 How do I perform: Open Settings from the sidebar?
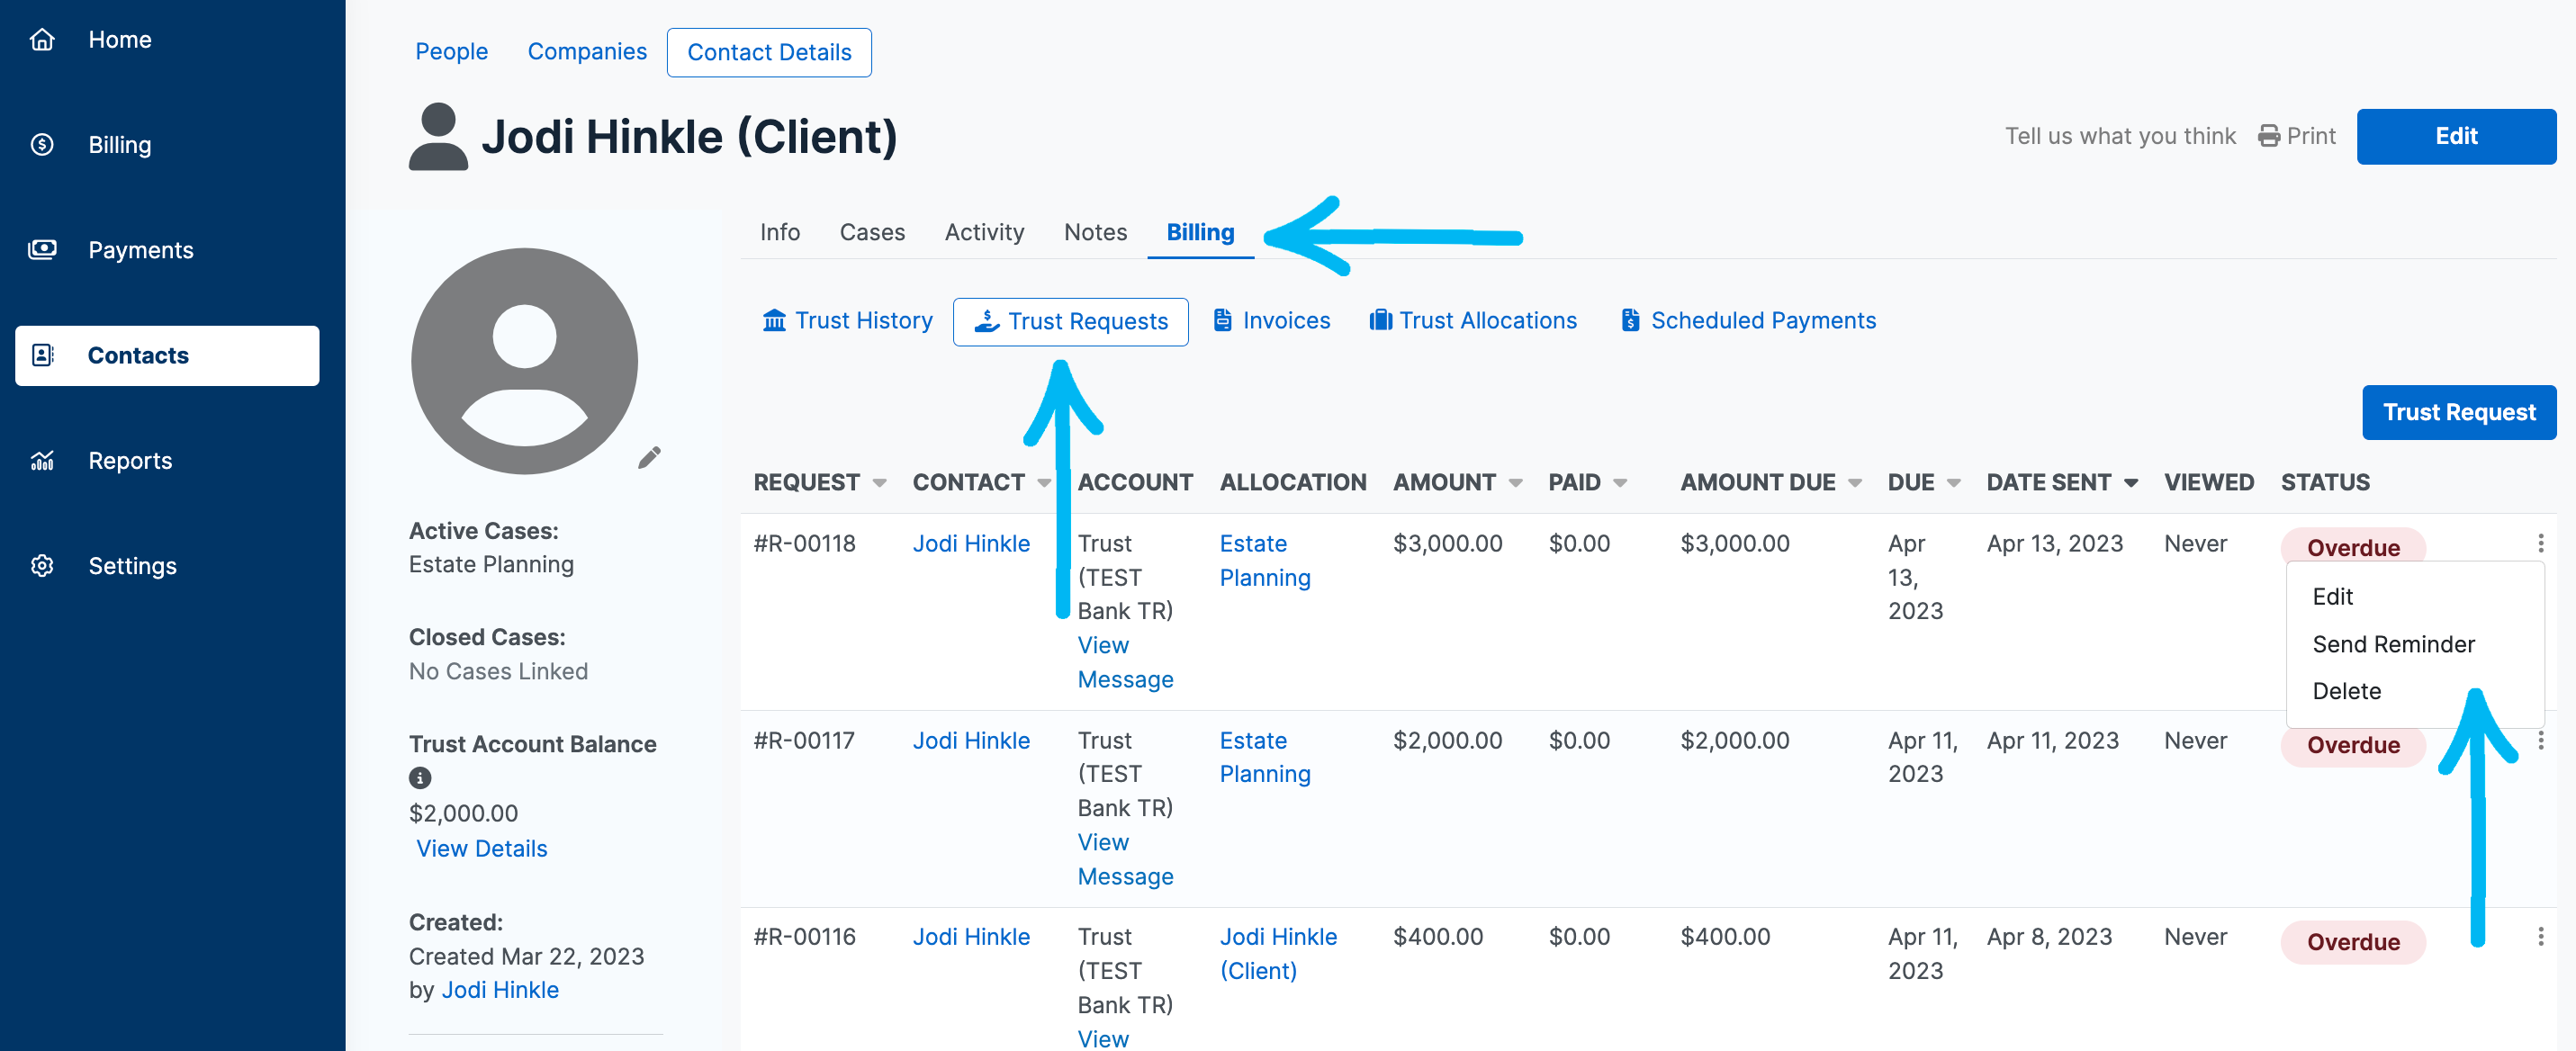pos(132,565)
